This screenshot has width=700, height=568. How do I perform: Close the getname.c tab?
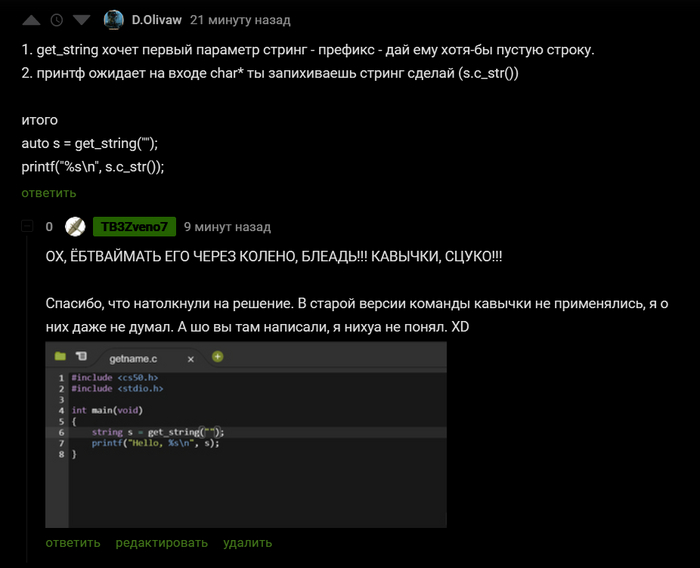[x=192, y=358]
